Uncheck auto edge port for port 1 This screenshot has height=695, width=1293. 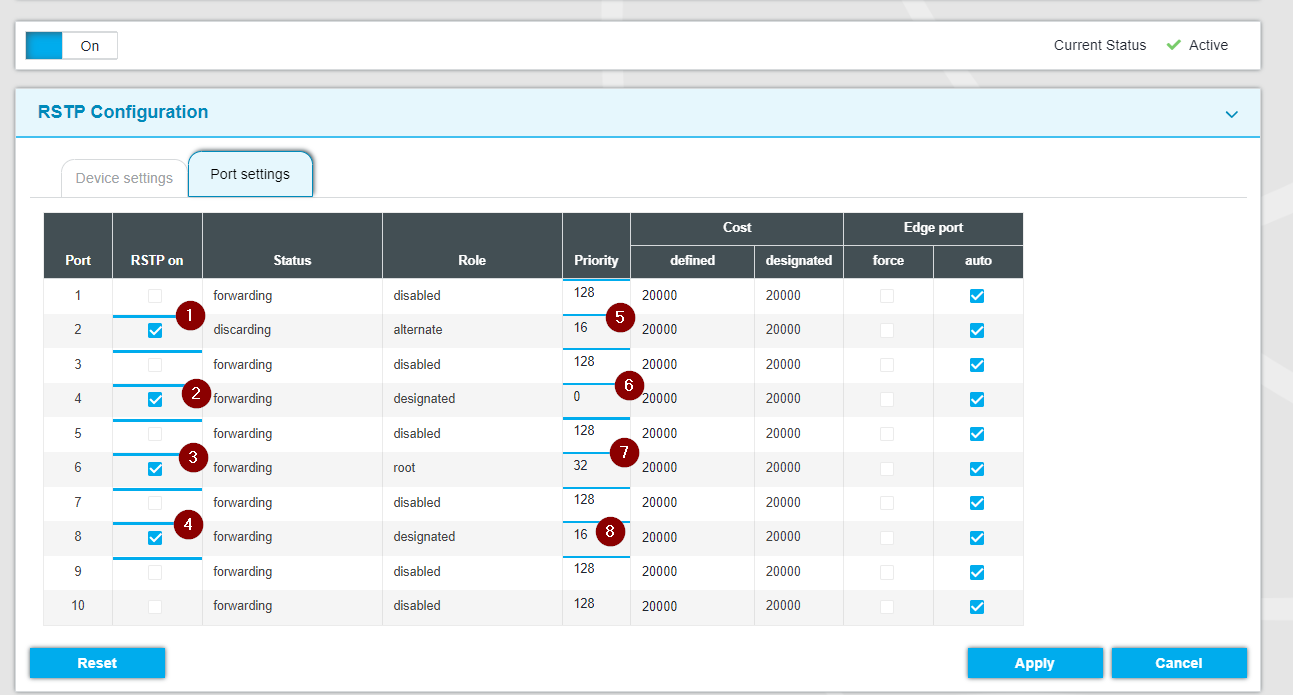[977, 296]
